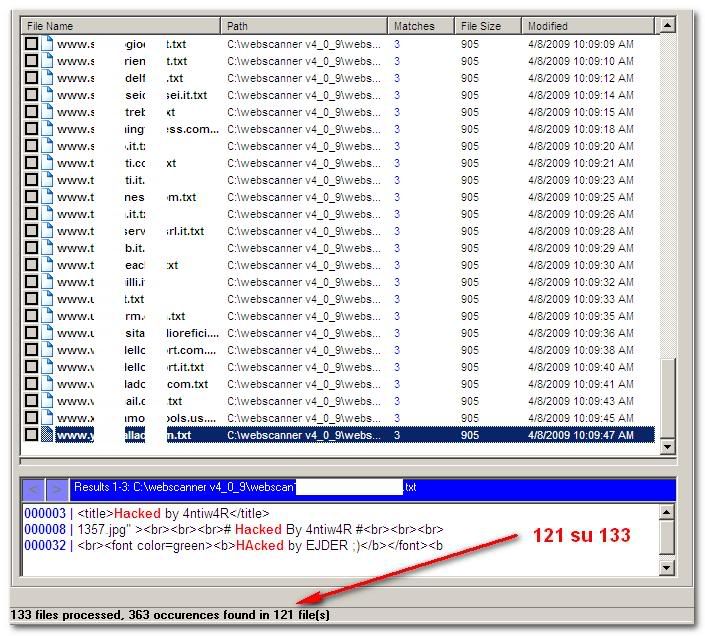Click file icon of row modified 10:09:09 AM
705x636 pixels.
pyautogui.click(x=47, y=44)
